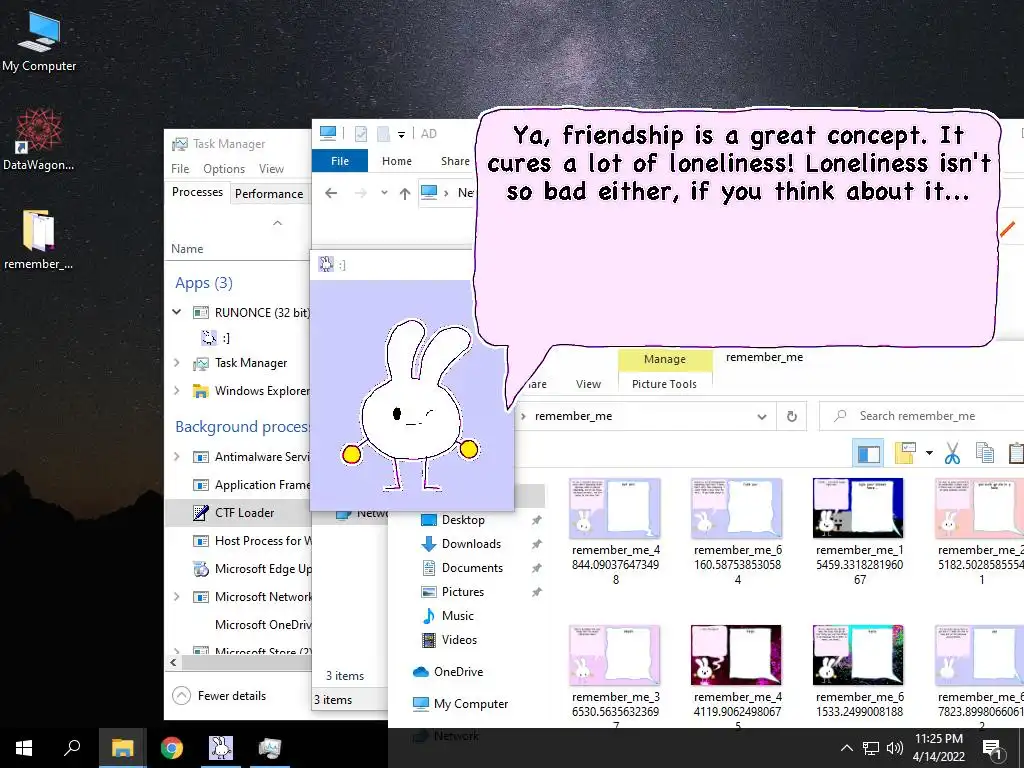Open View tab in remember_me window

tap(588, 384)
